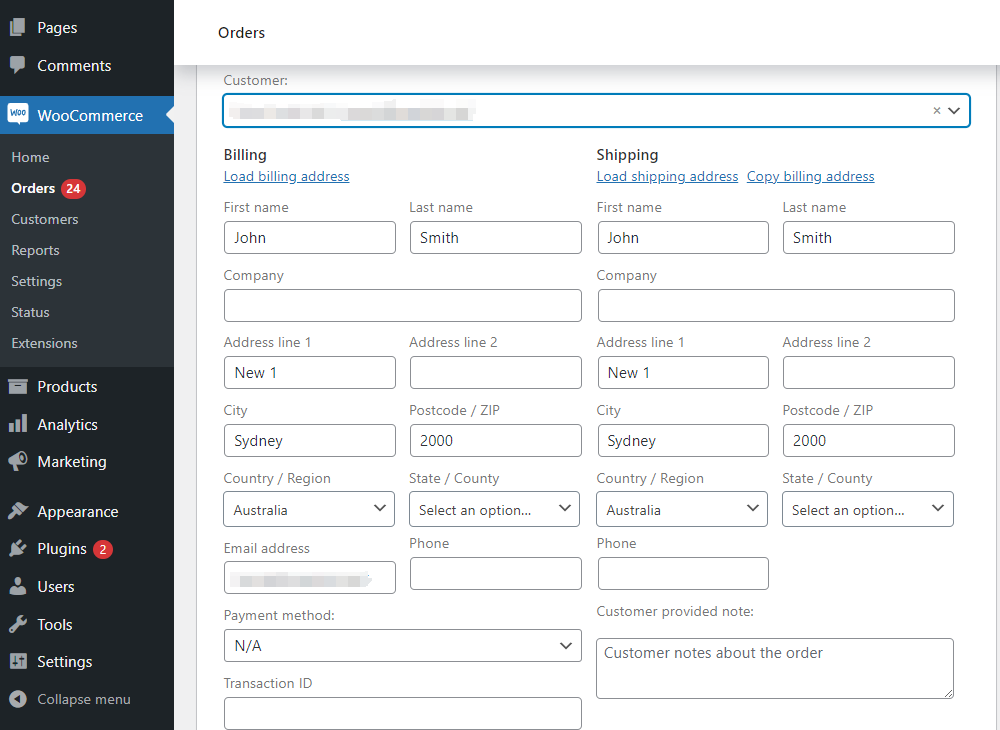This screenshot has width=1000, height=730.
Task: Select the Appearance paintbrush icon
Action: click(17, 511)
